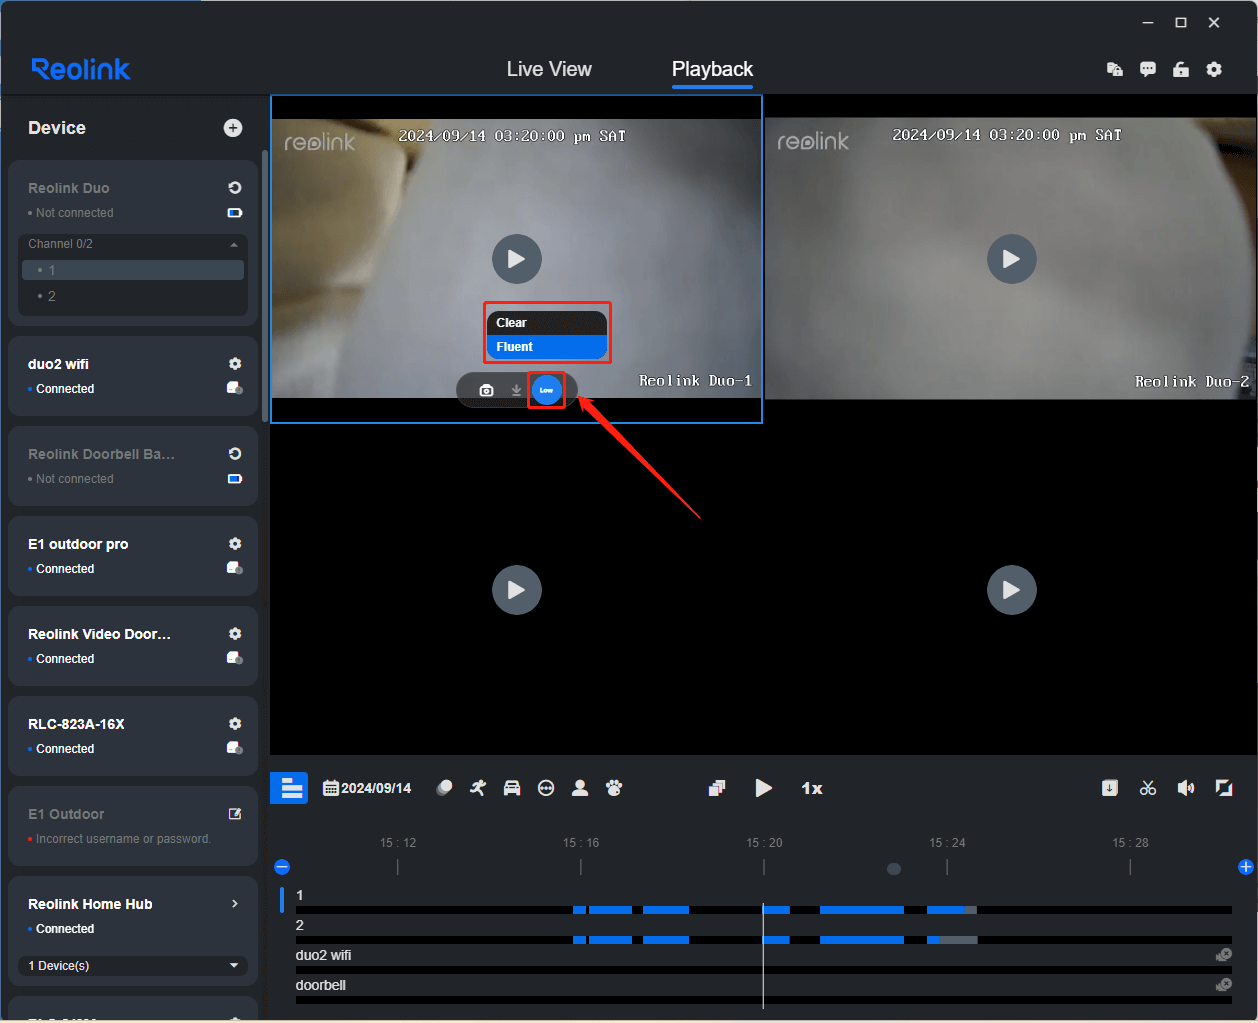Select the Reolink Home Hub device name
The image size is (1258, 1023).
(90, 904)
